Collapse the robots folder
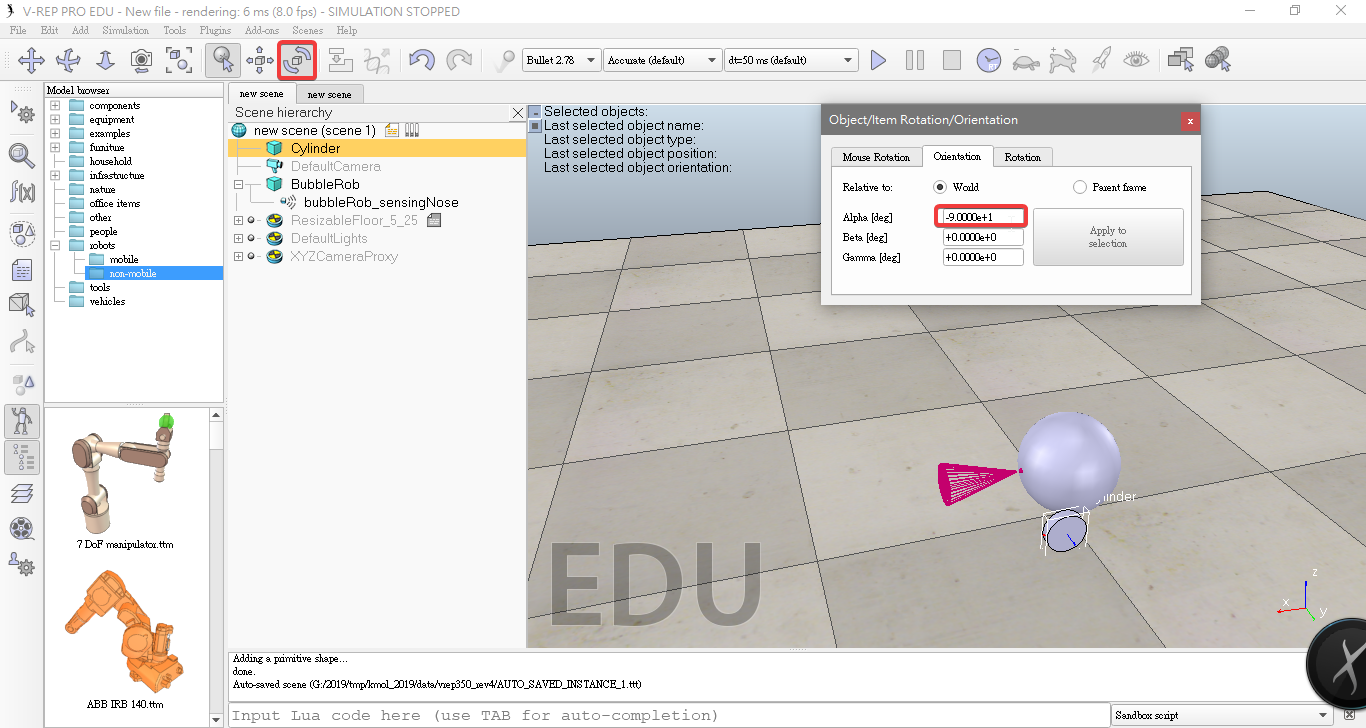This screenshot has width=1366, height=728. click(55, 245)
